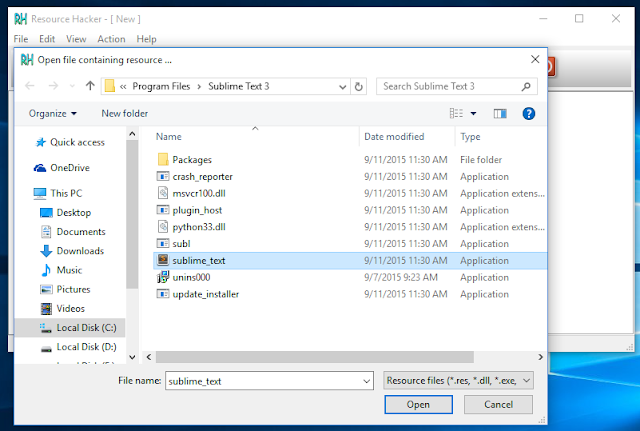Click the navigation pane vertical scrollbar
This screenshot has height=431, width=640.
(x=132, y=216)
